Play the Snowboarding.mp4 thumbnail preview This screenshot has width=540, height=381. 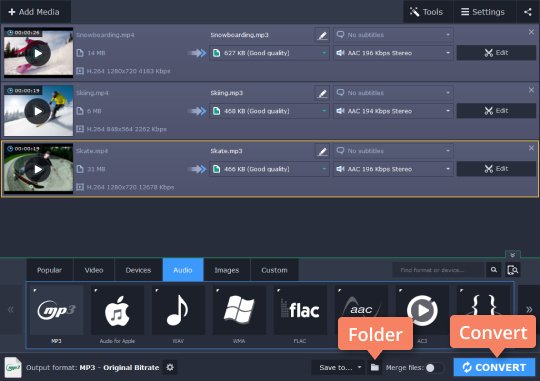click(38, 53)
